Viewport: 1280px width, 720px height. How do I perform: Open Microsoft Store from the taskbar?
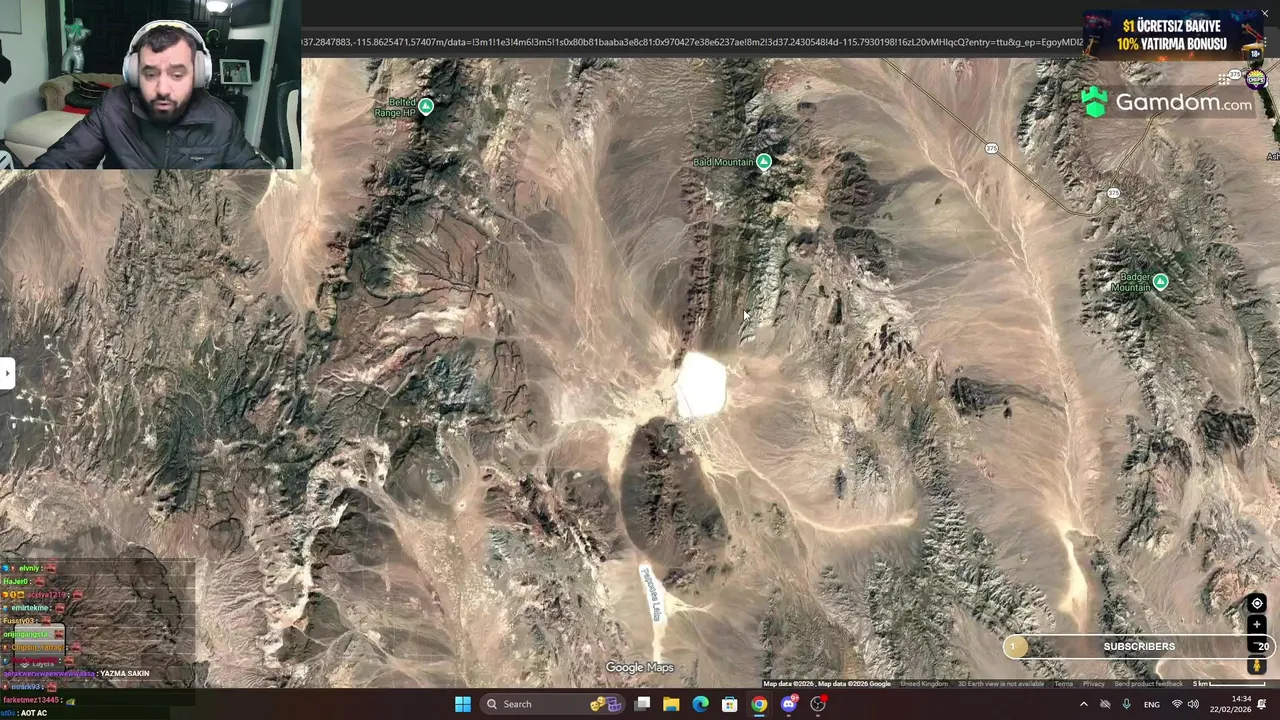(730, 704)
